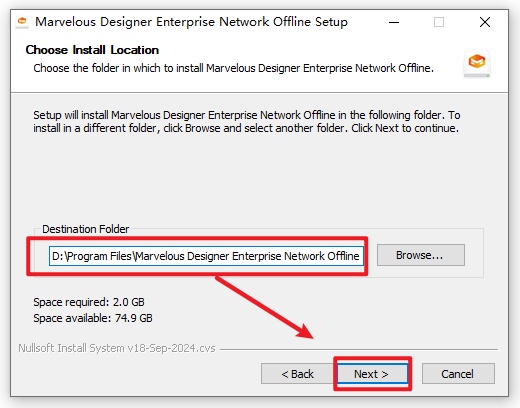Abort the installation with the Cancel button

(x=458, y=374)
